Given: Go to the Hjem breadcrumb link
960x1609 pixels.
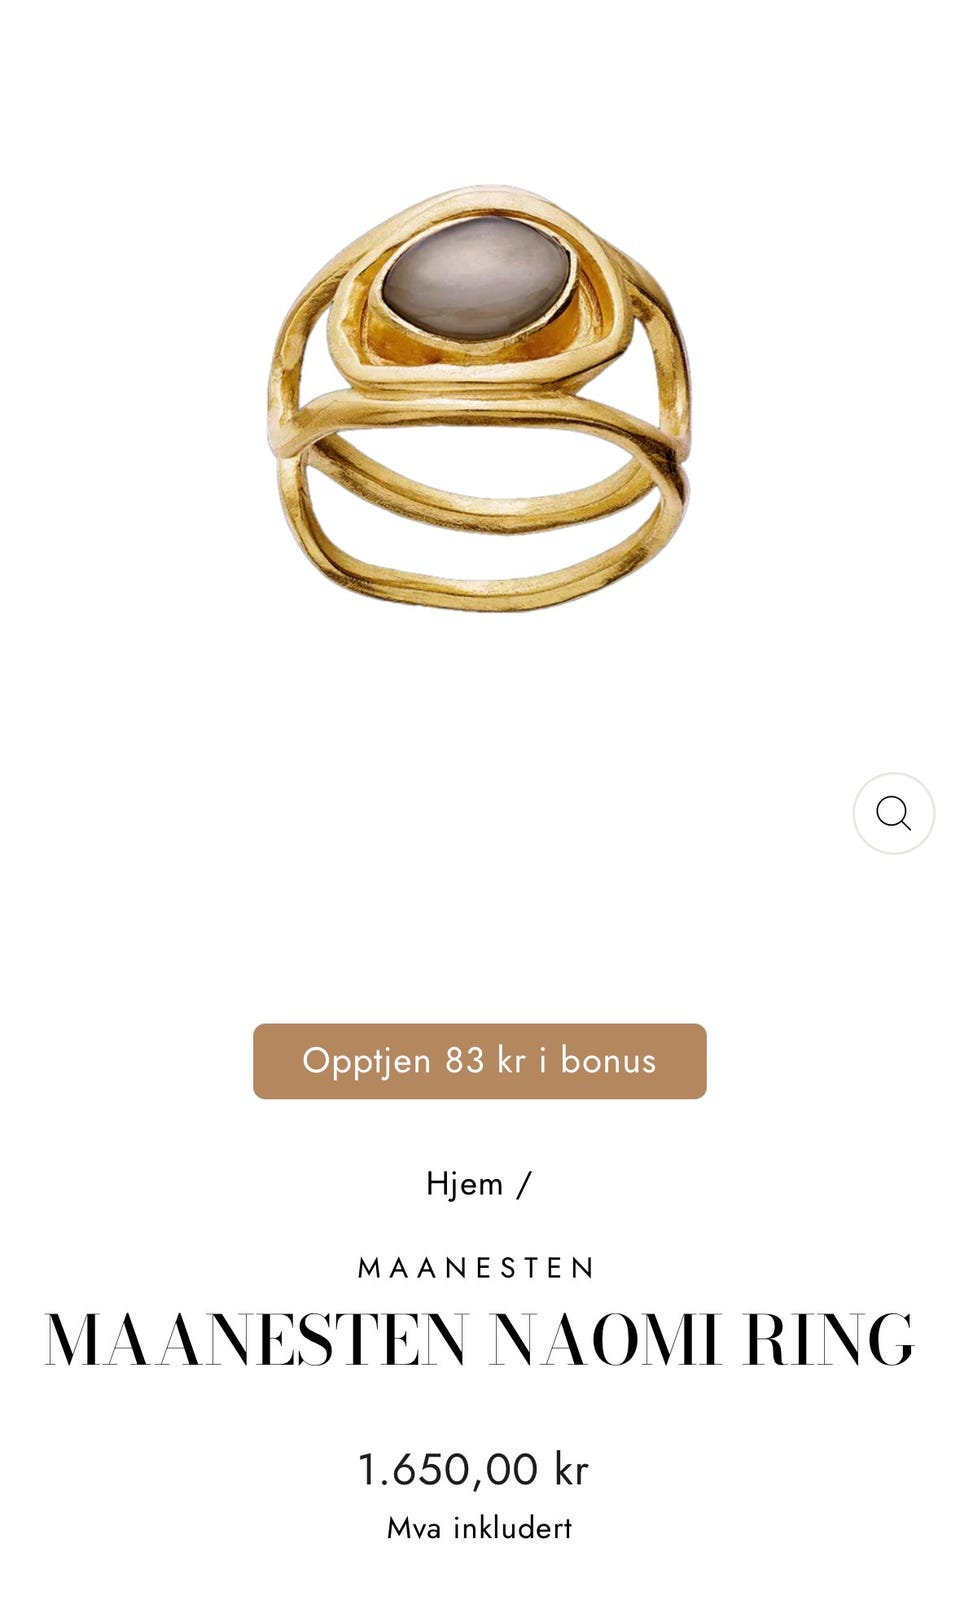Looking at the screenshot, I should pyautogui.click(x=465, y=1184).
